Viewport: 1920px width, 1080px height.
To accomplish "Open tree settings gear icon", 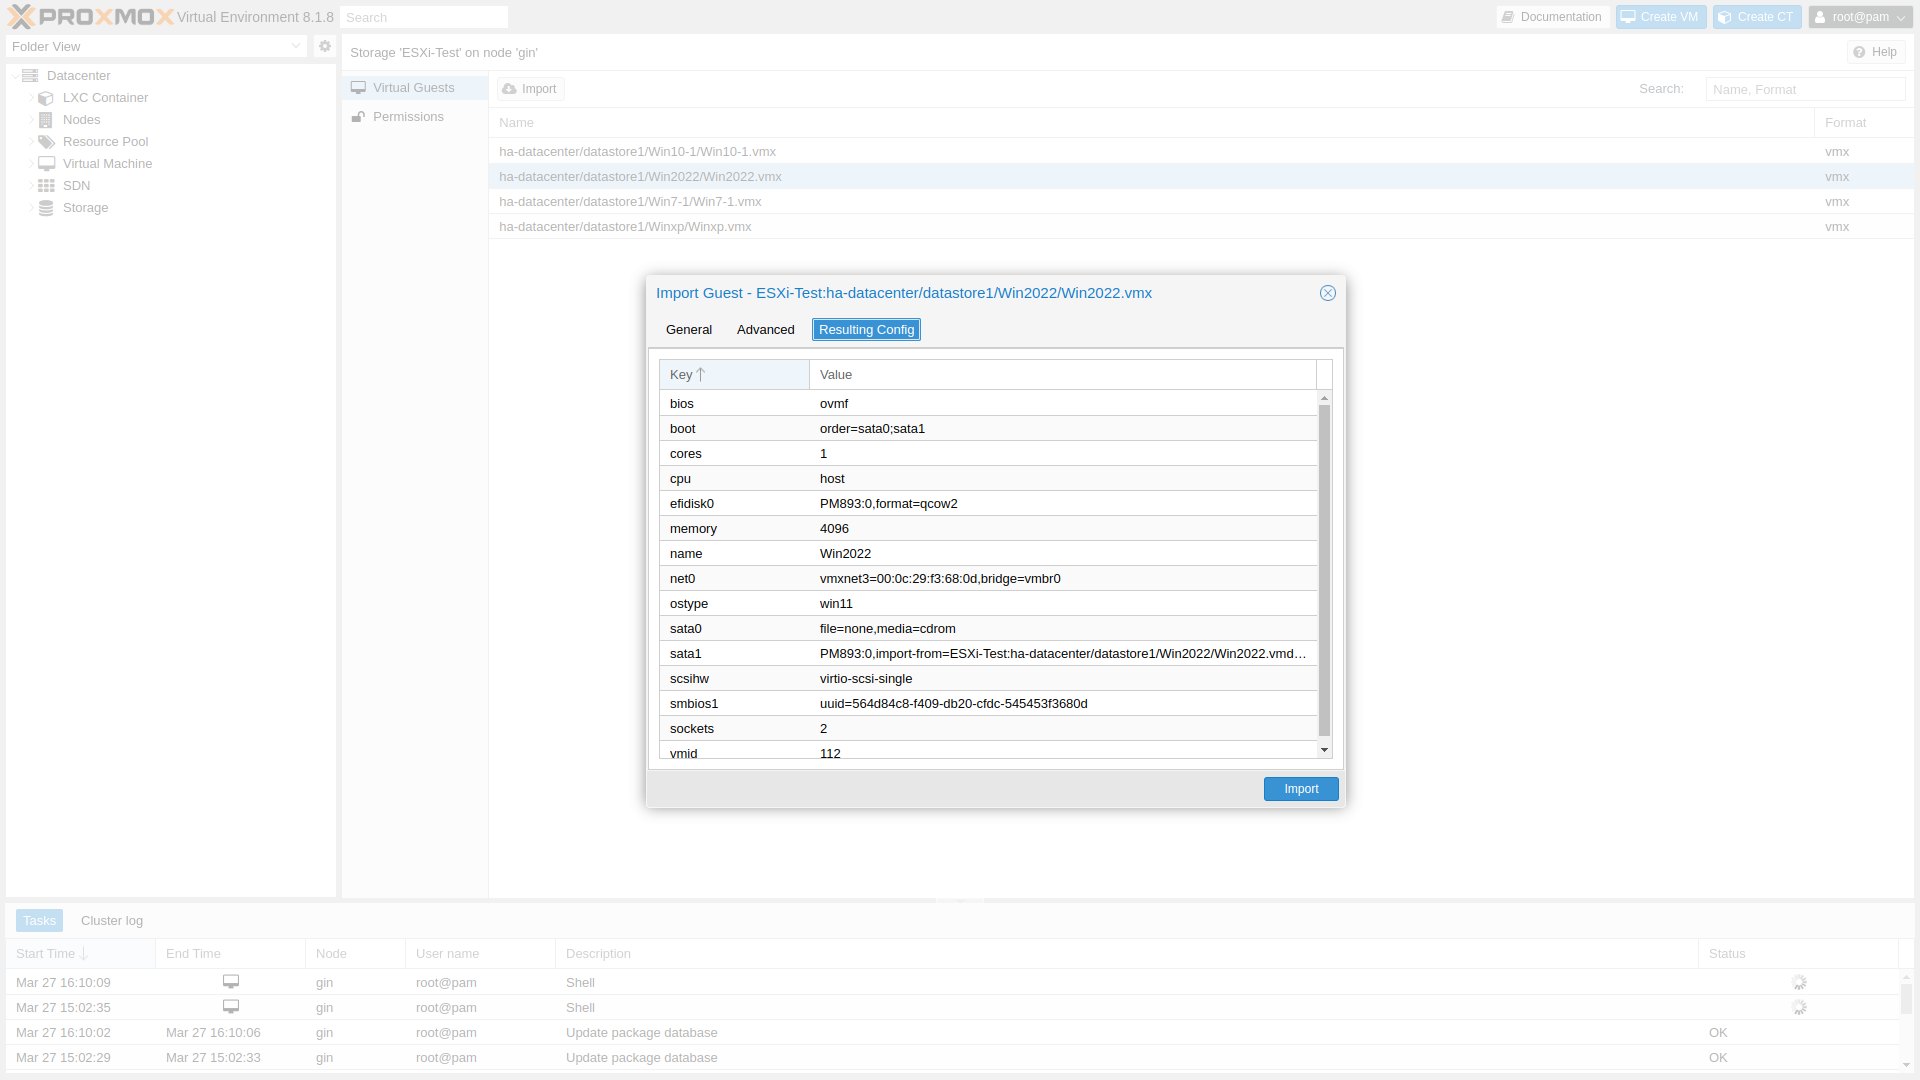I will (x=324, y=46).
